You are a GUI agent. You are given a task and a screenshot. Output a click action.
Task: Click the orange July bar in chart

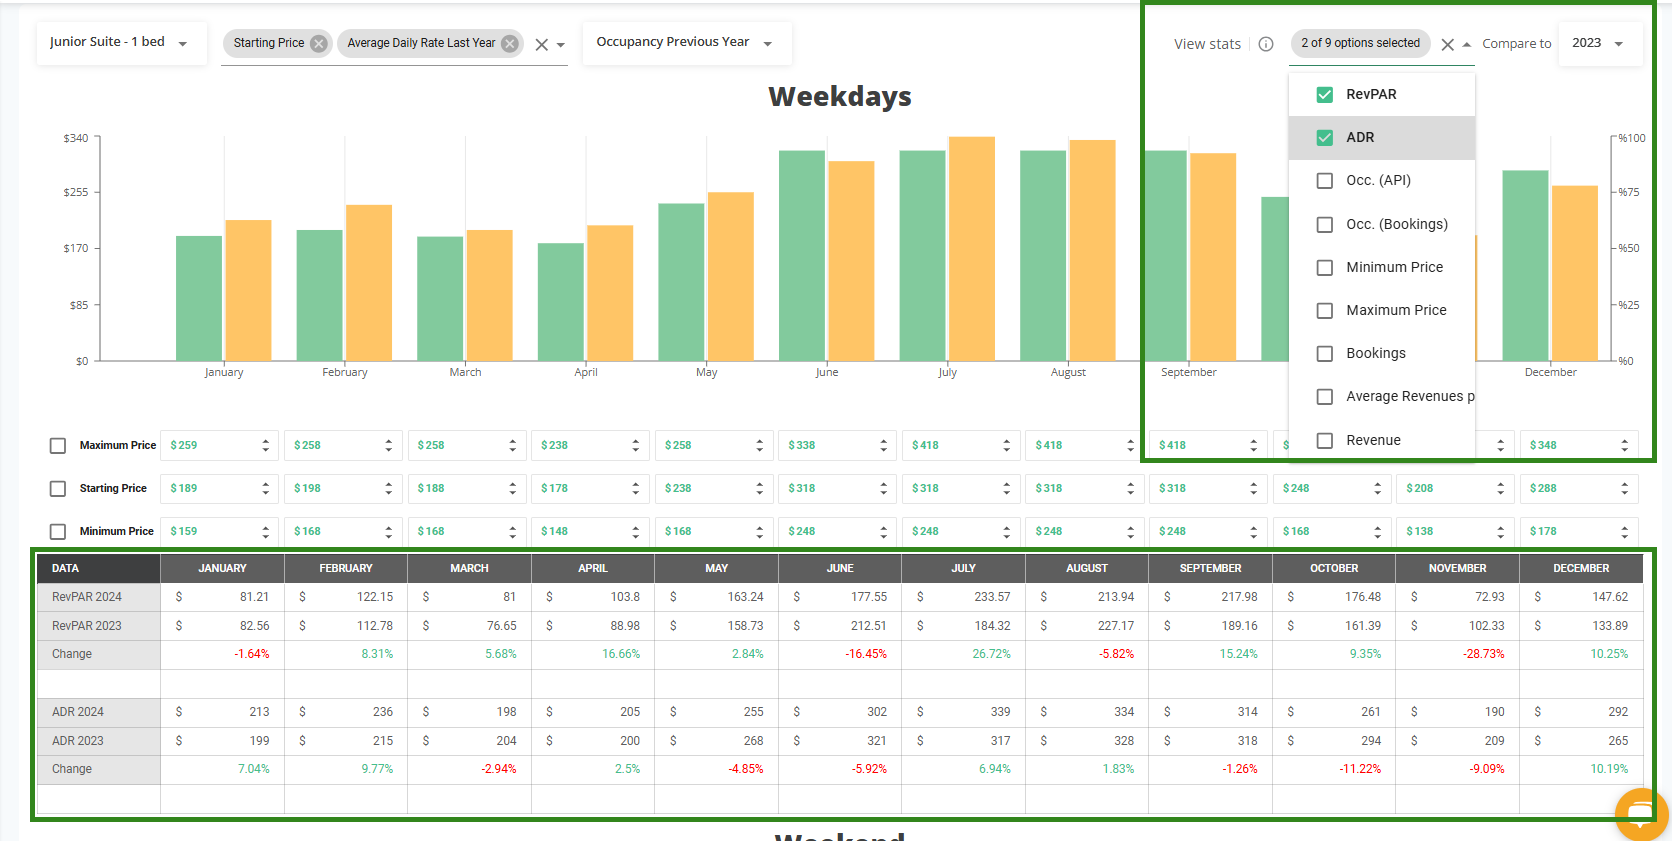tap(971, 250)
